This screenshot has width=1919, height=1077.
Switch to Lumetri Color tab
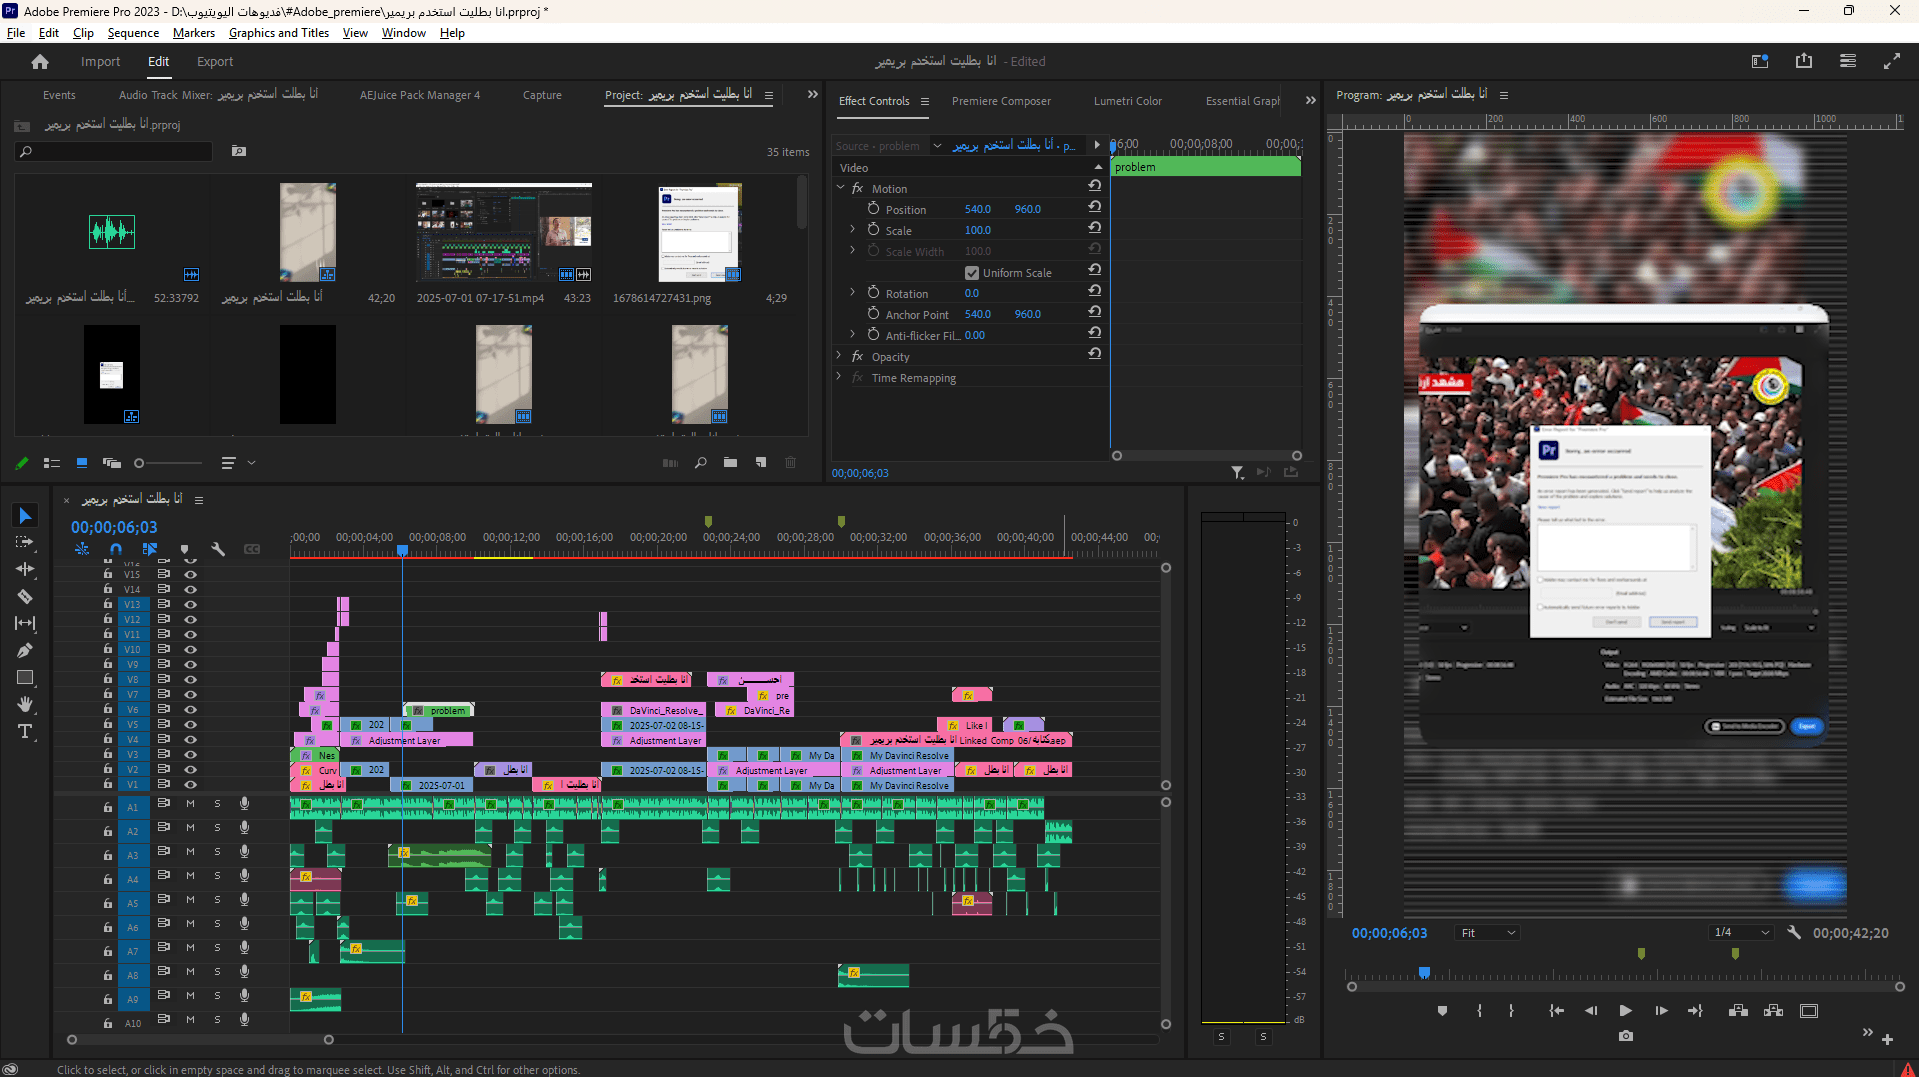click(1128, 101)
